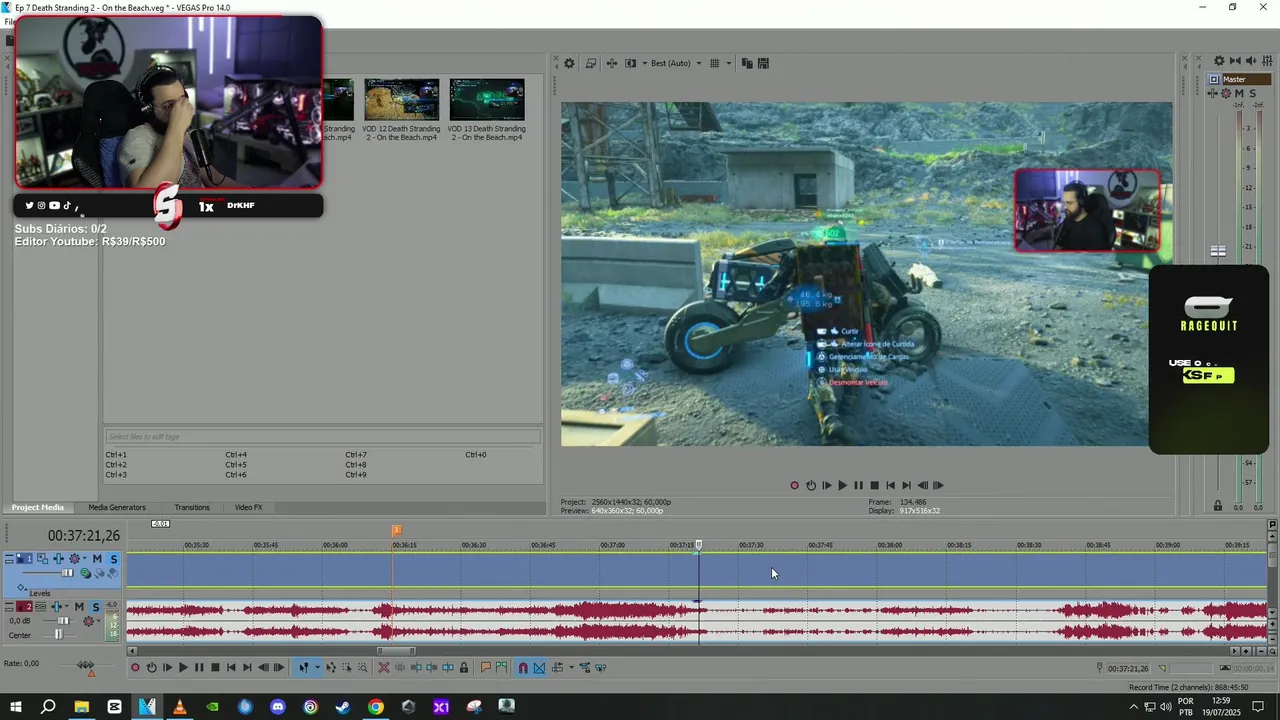Mute audio track 2
1280x720 pixels.
[79, 607]
